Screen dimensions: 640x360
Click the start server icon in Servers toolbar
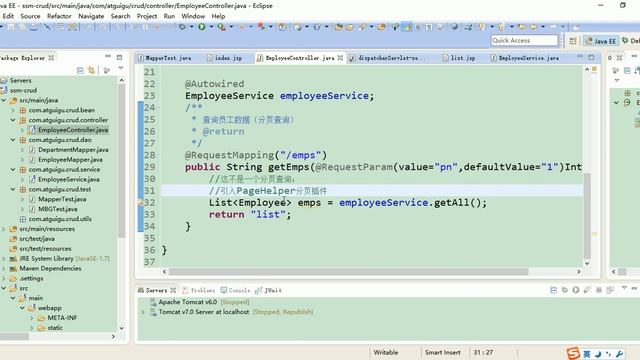click(576, 290)
